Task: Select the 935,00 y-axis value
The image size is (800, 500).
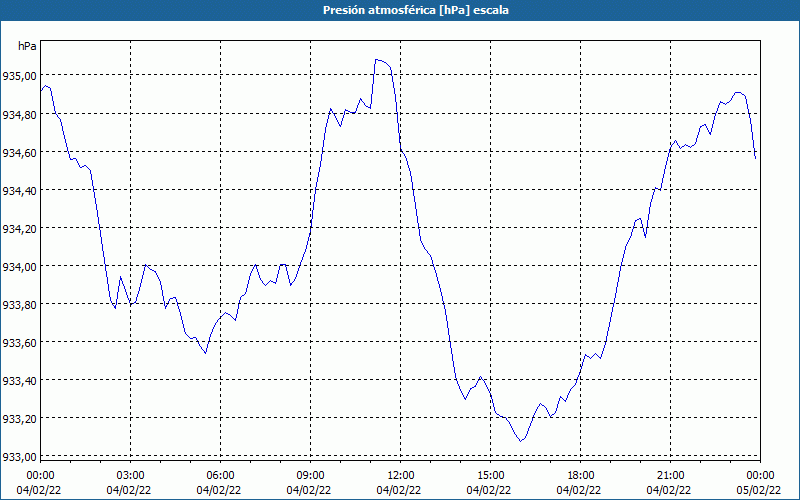Action: click(19, 76)
